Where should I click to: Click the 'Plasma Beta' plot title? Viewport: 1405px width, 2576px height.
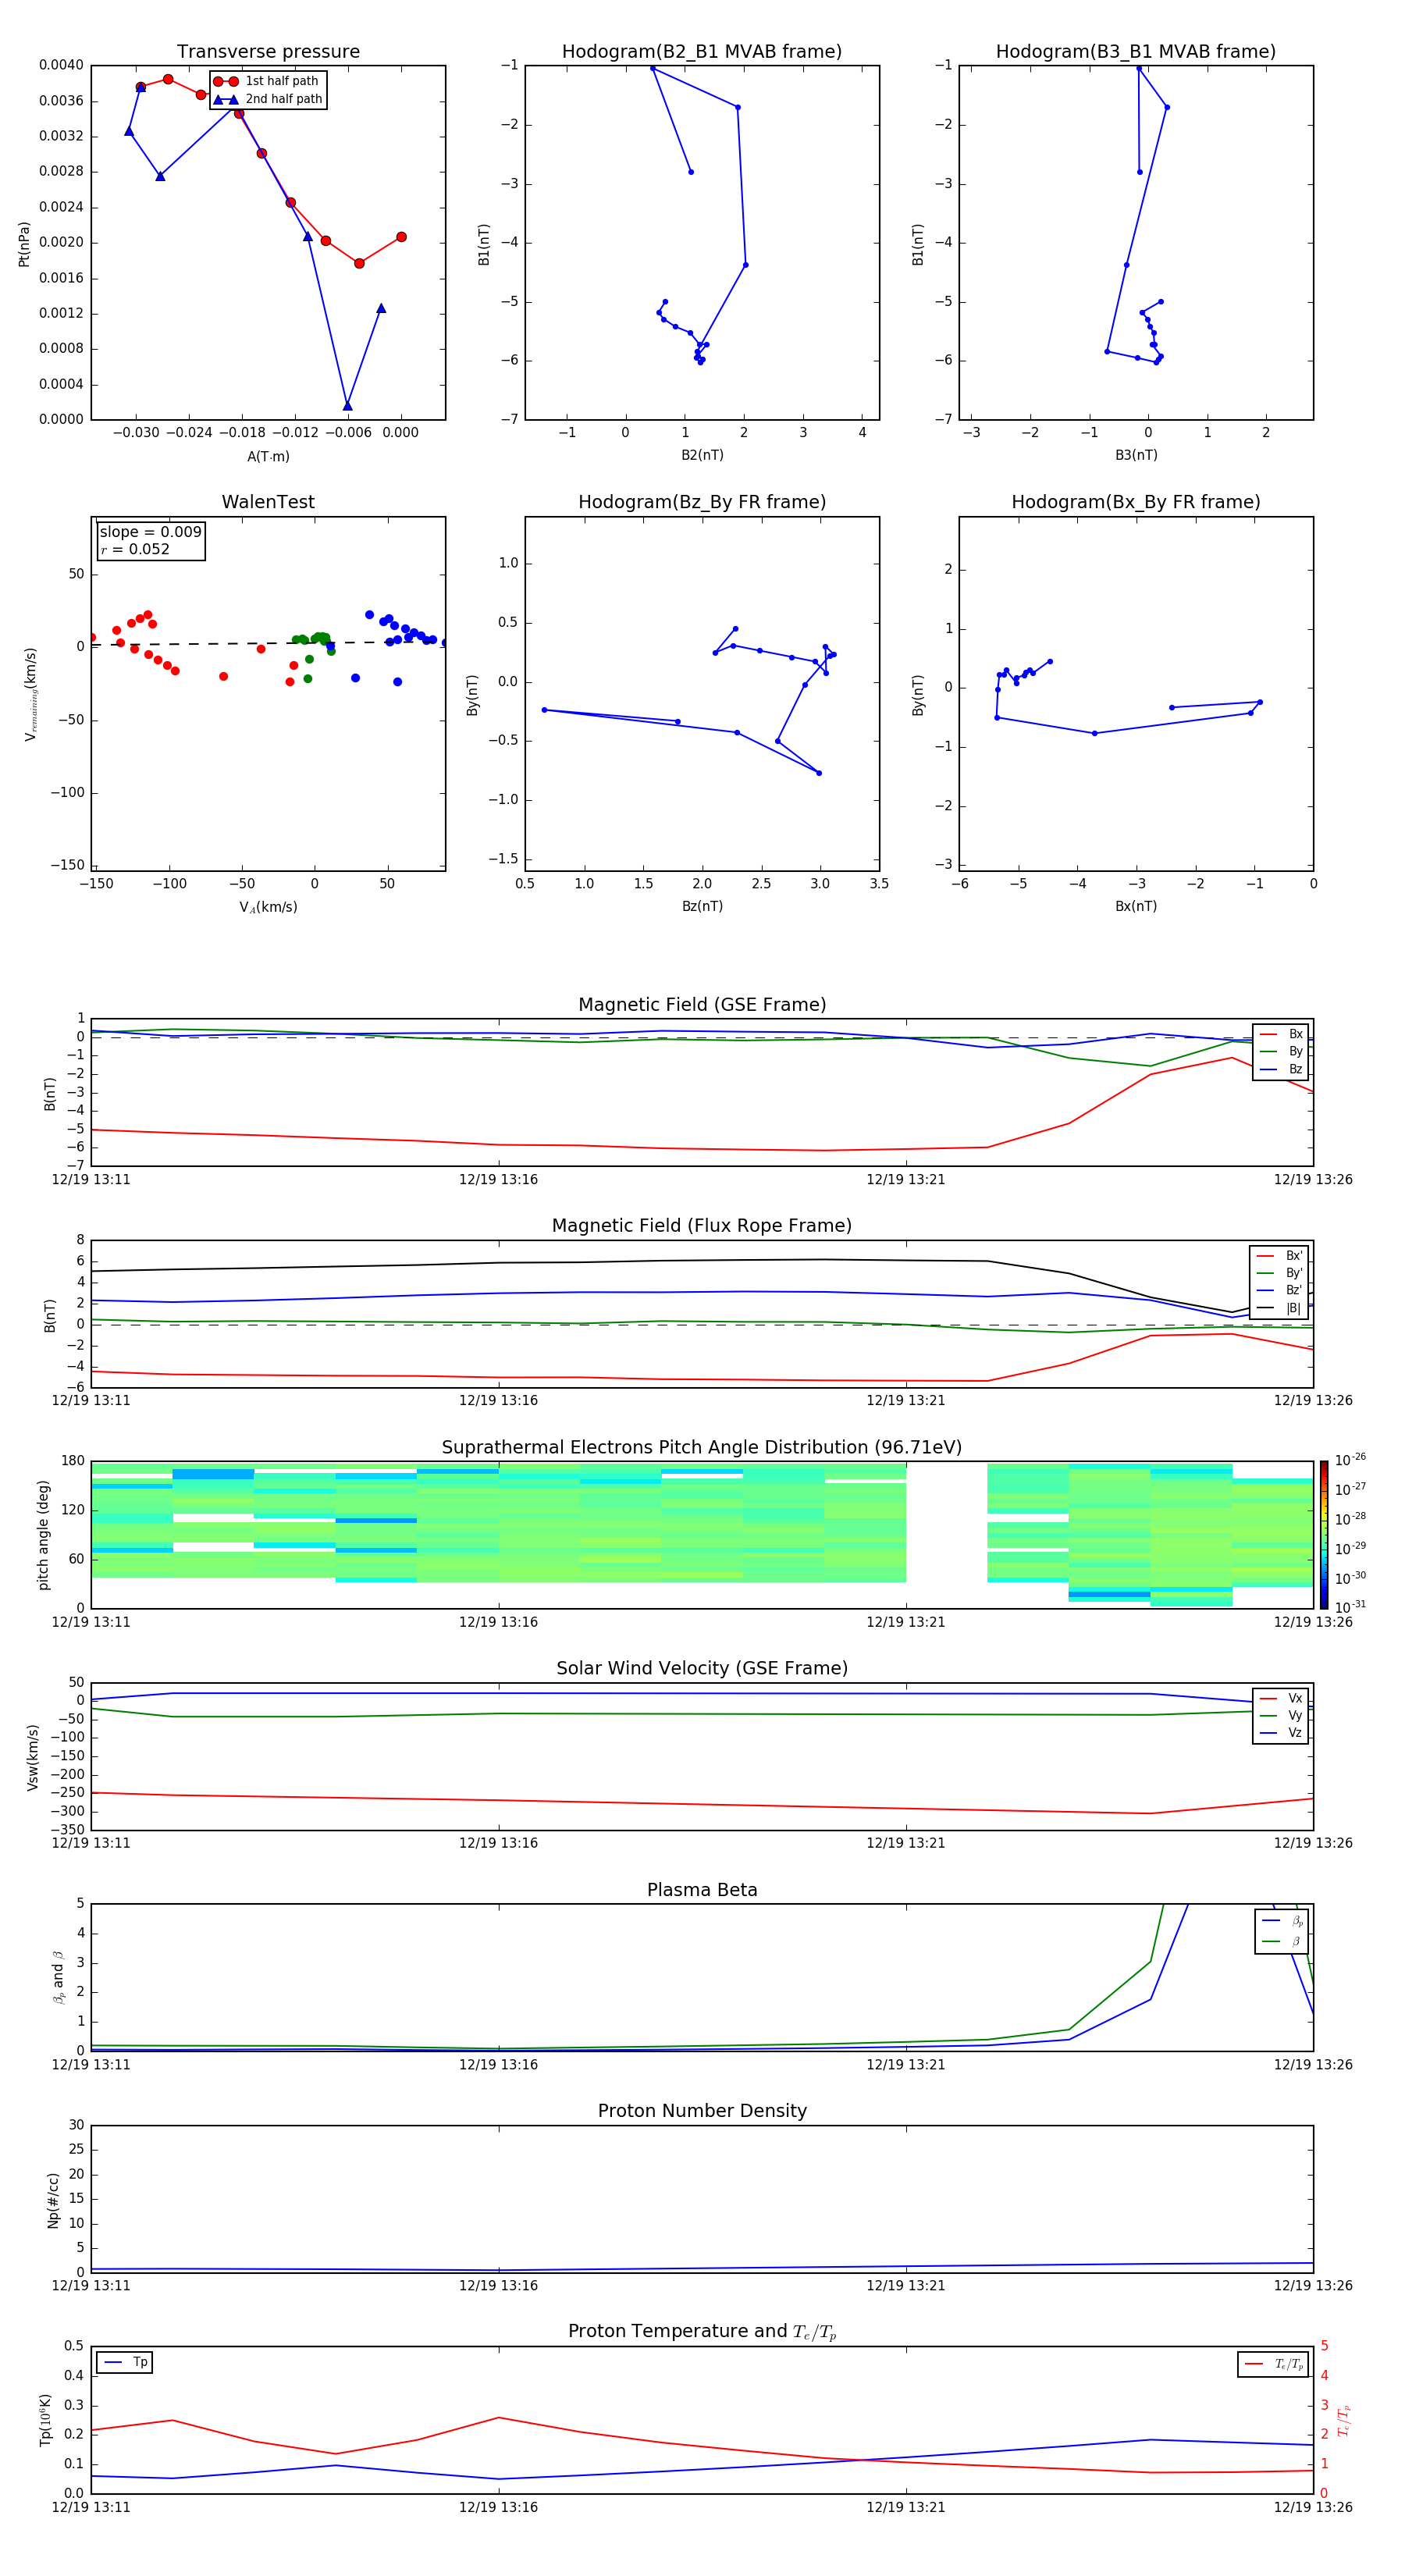coord(702,1890)
